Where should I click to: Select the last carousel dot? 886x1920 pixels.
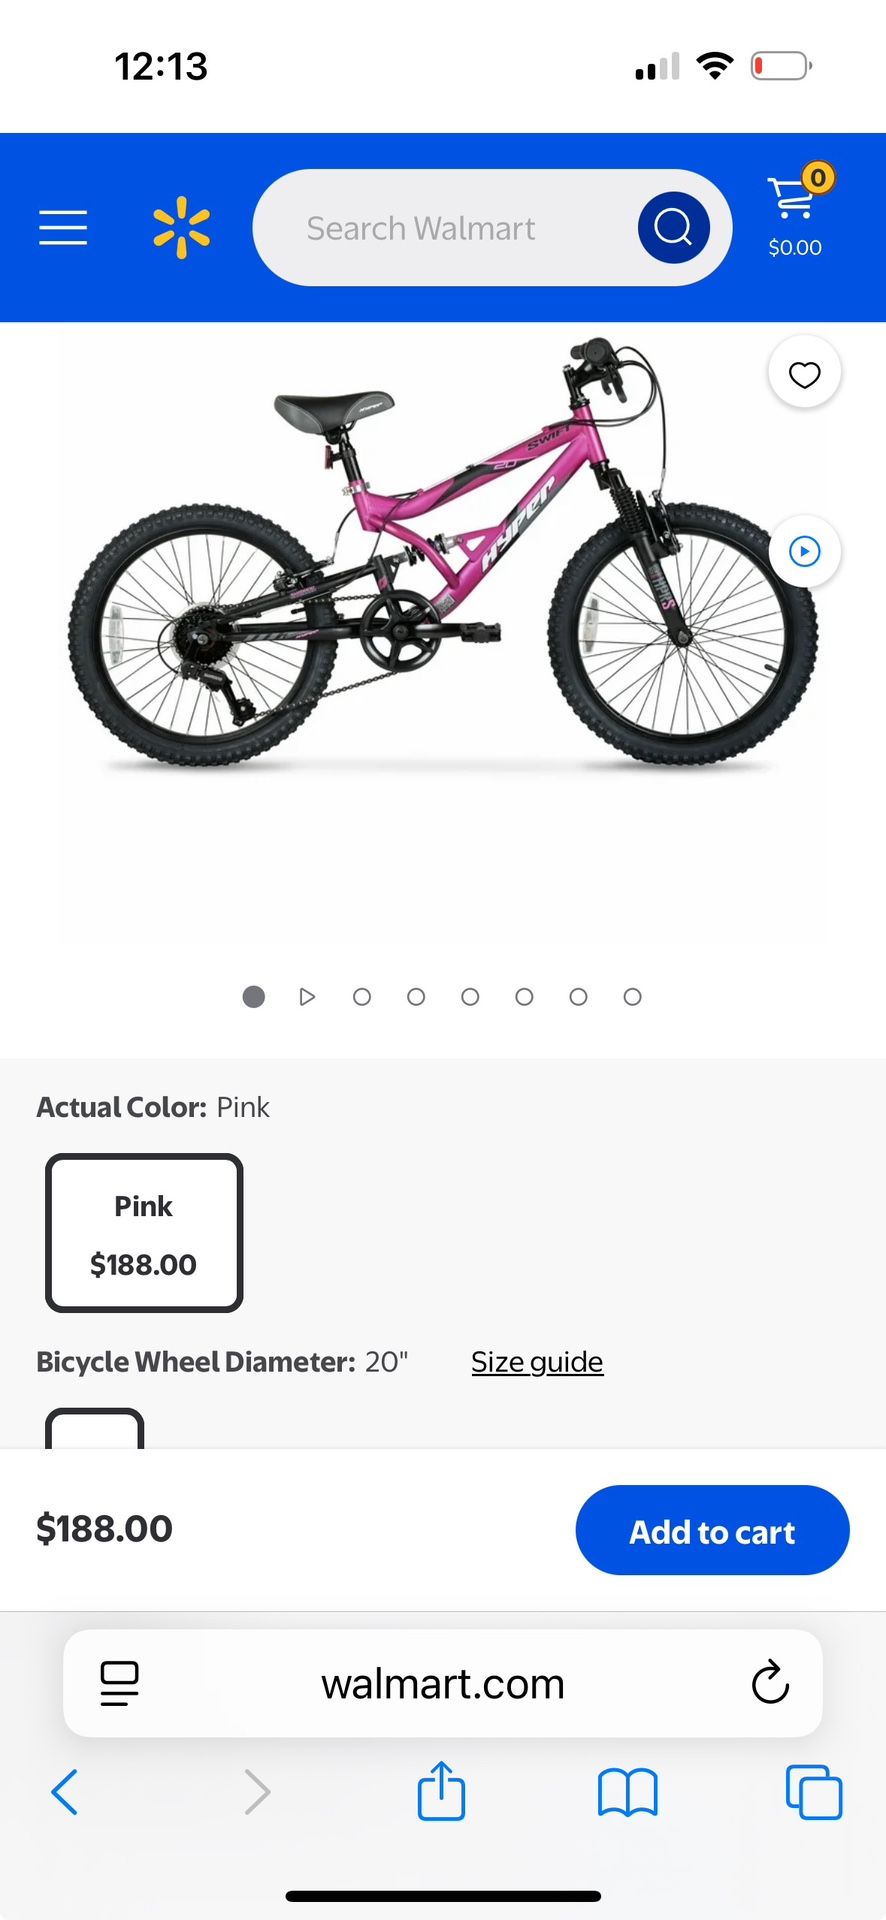[x=632, y=996]
